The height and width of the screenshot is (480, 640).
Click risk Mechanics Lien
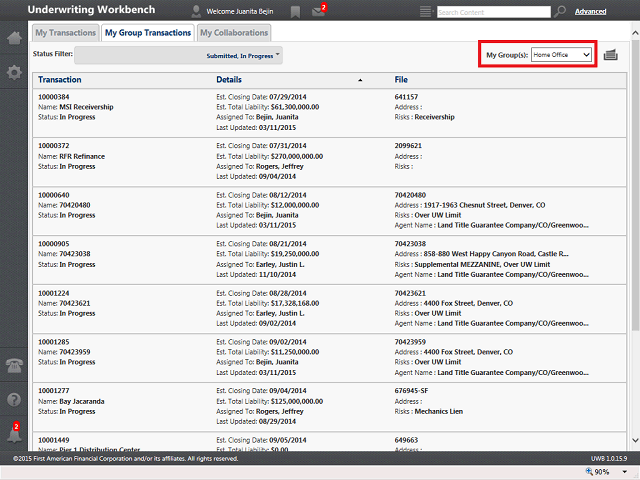coord(439,411)
